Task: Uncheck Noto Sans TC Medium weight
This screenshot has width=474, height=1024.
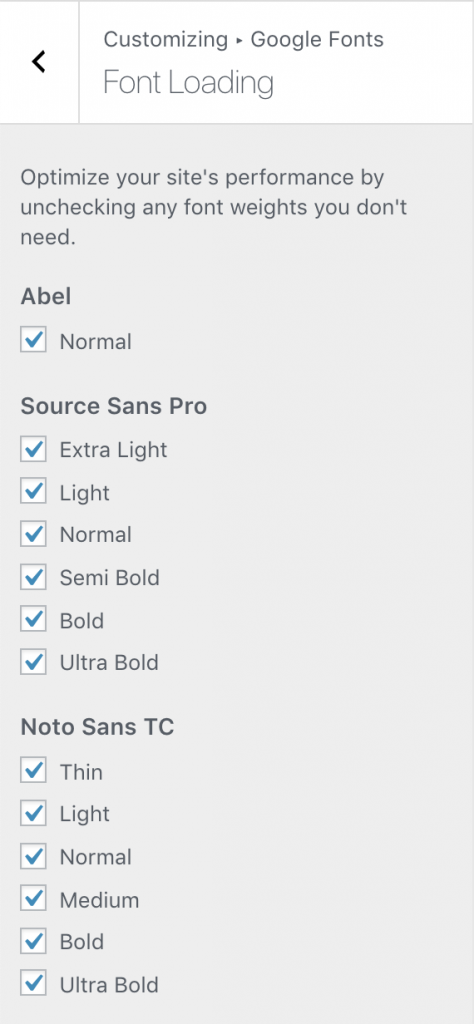Action: [33, 899]
